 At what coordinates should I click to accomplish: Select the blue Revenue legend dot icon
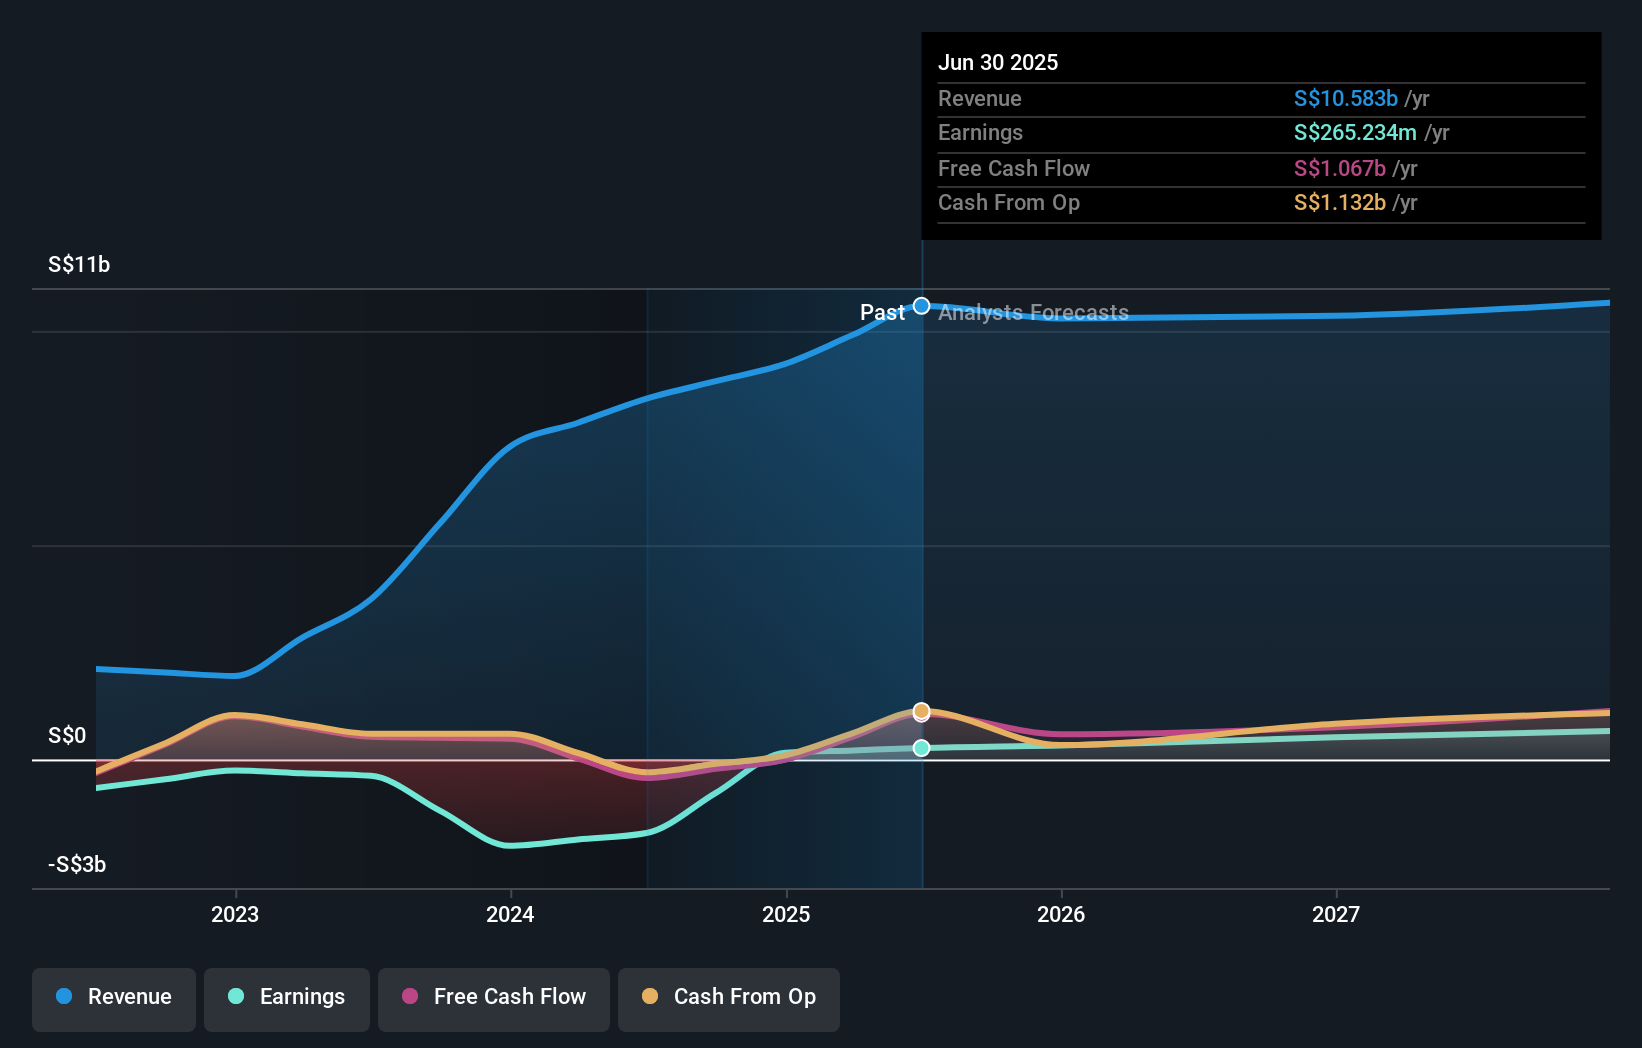pyautogui.click(x=64, y=998)
